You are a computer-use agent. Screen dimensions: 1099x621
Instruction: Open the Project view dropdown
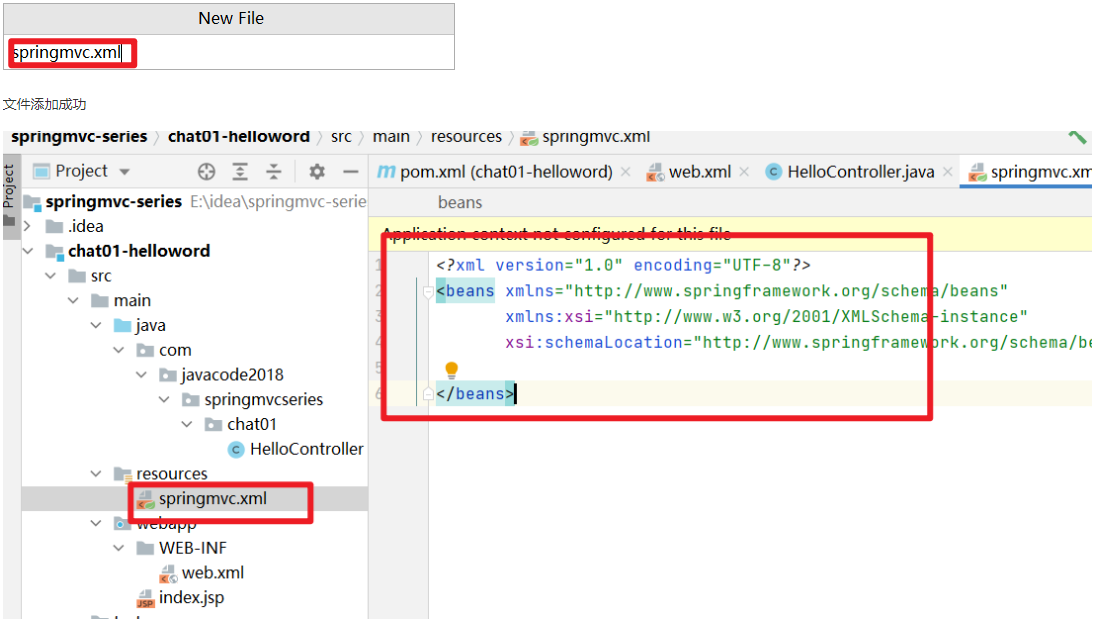(x=124, y=171)
